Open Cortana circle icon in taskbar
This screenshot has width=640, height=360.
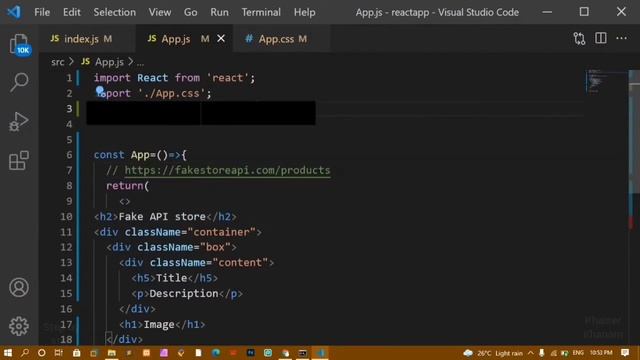pos(42,353)
